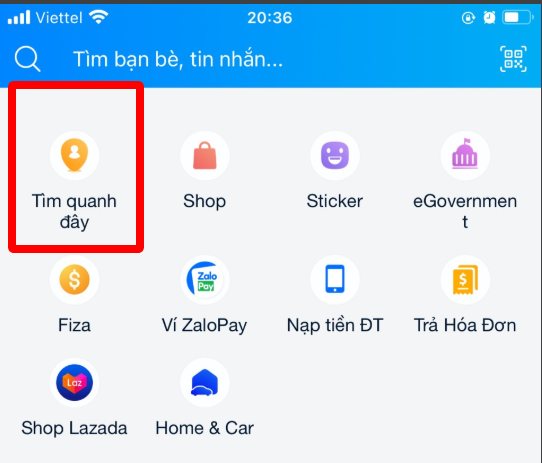This screenshot has width=542, height=463.
Task: Open the Shop bag icon
Action: tap(205, 155)
